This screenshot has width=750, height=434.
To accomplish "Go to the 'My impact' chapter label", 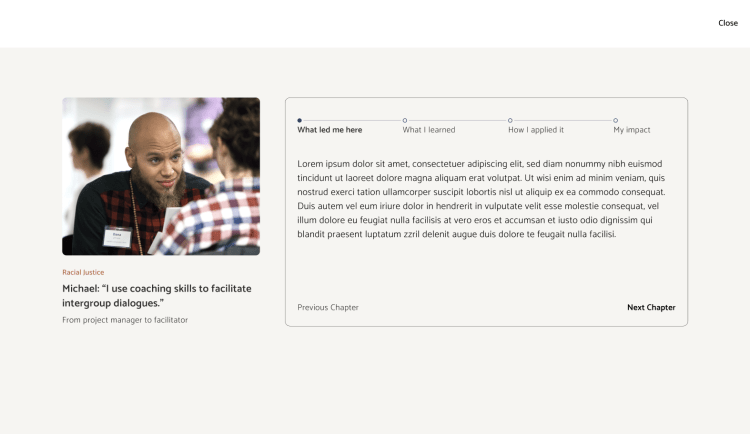I will point(631,130).
